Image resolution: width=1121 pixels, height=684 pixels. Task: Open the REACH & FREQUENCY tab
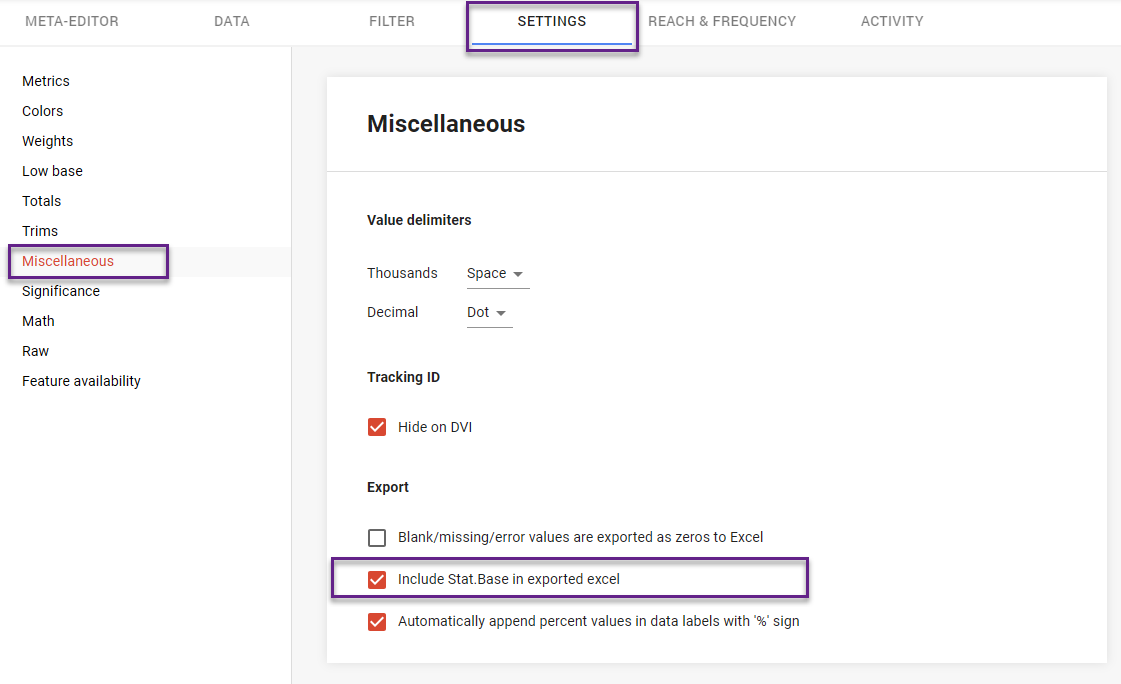click(722, 21)
